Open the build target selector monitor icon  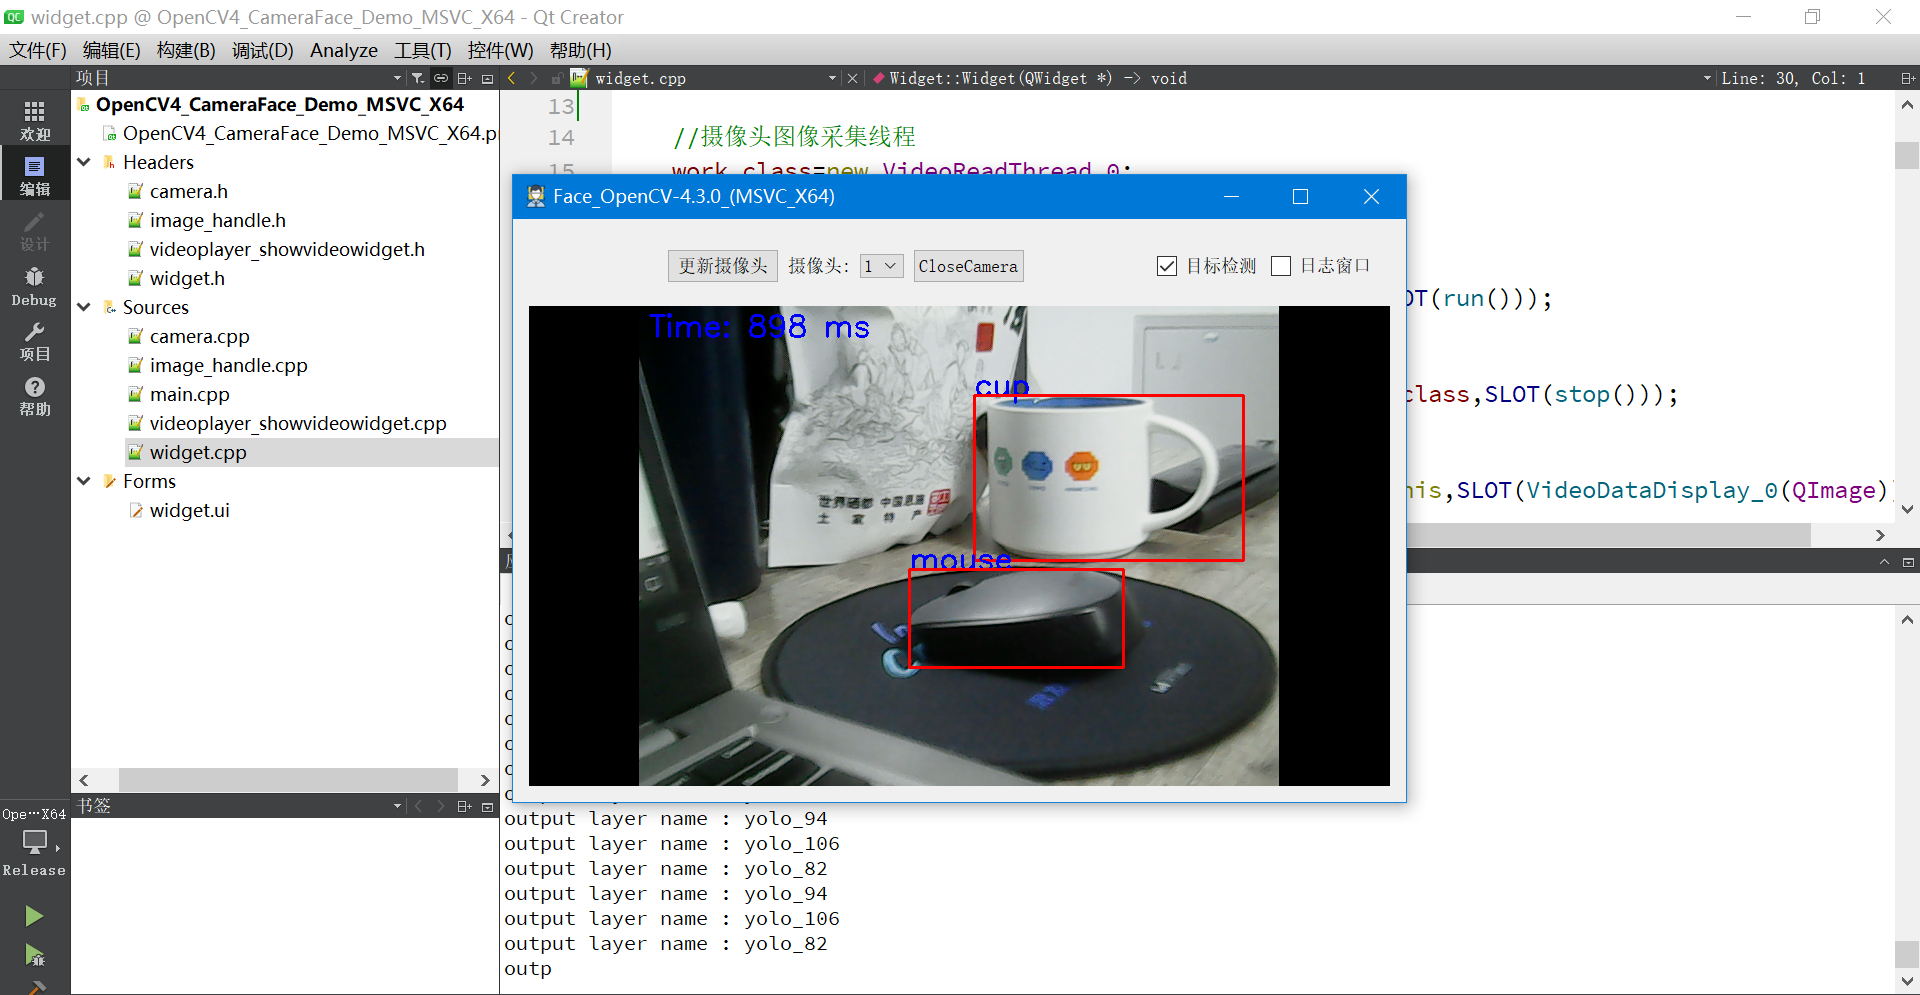tap(34, 843)
